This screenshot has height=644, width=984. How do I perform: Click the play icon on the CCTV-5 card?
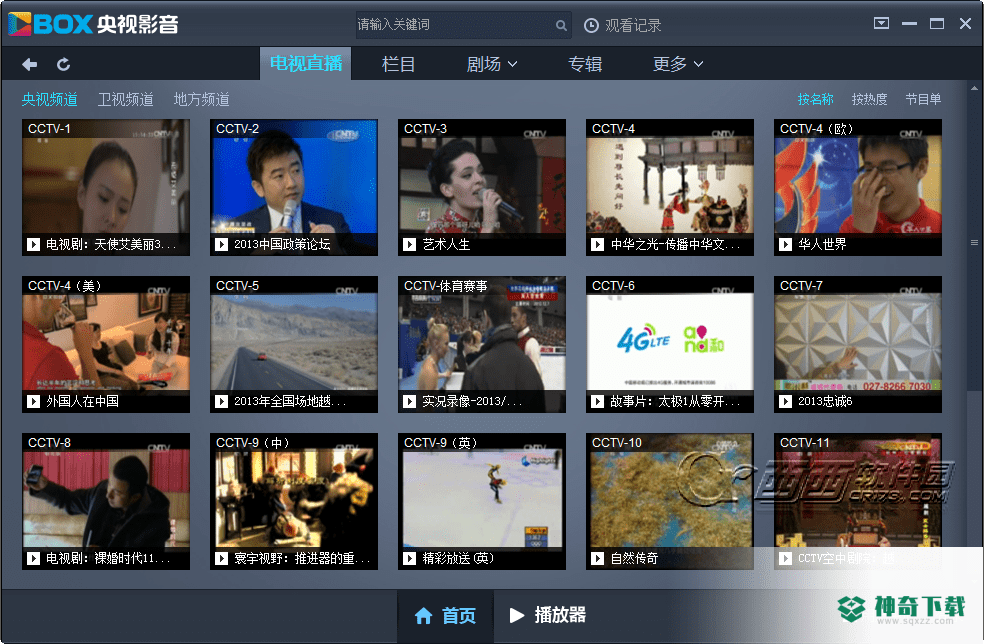pos(222,401)
